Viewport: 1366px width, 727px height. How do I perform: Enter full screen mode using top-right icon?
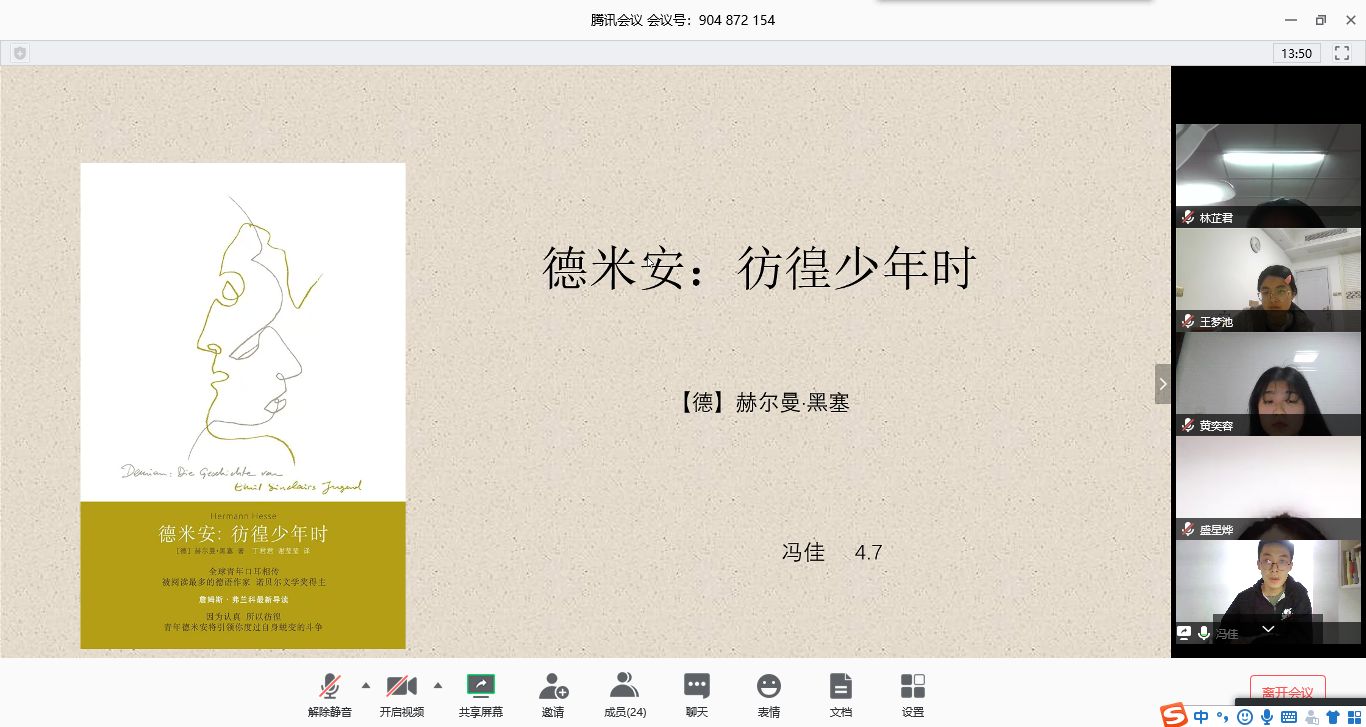1342,53
